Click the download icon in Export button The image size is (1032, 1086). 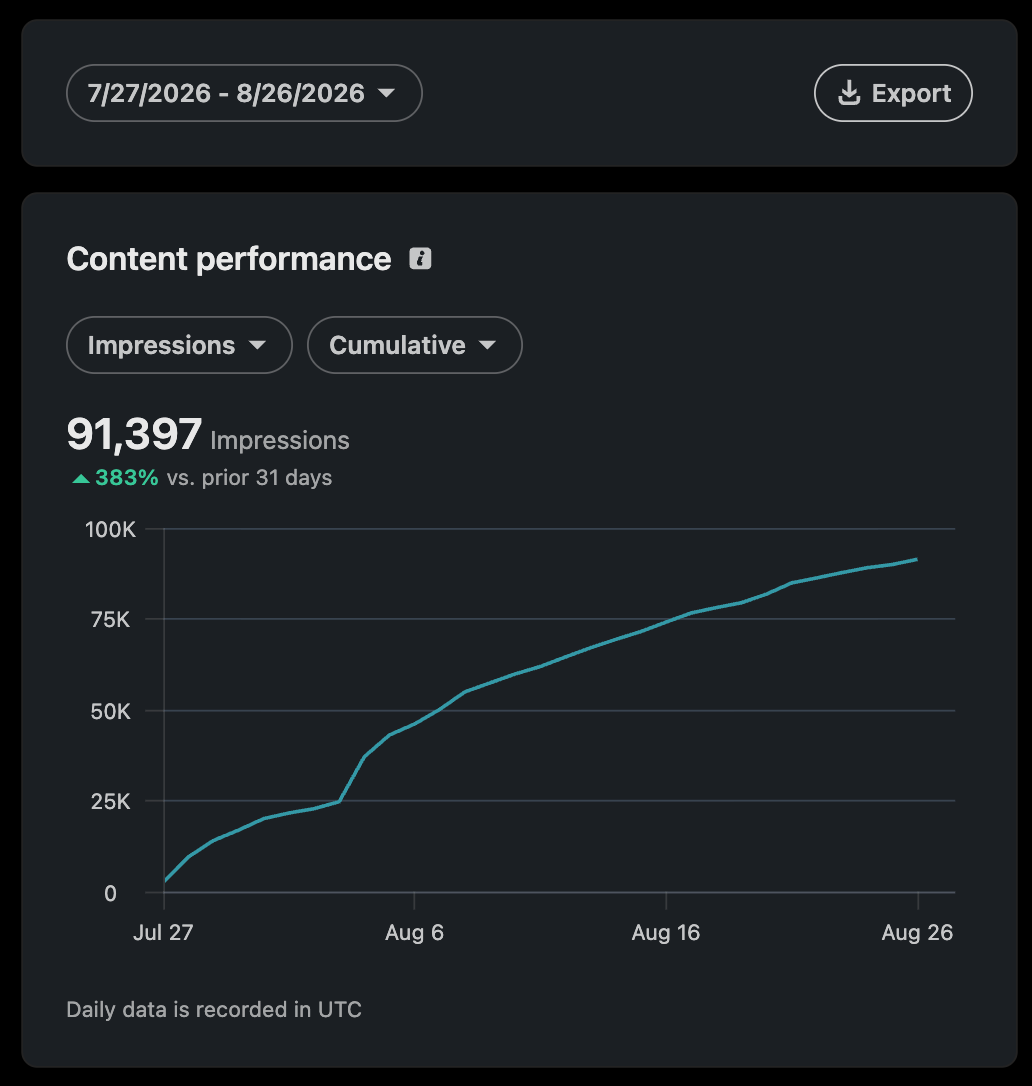pyautogui.click(x=849, y=93)
